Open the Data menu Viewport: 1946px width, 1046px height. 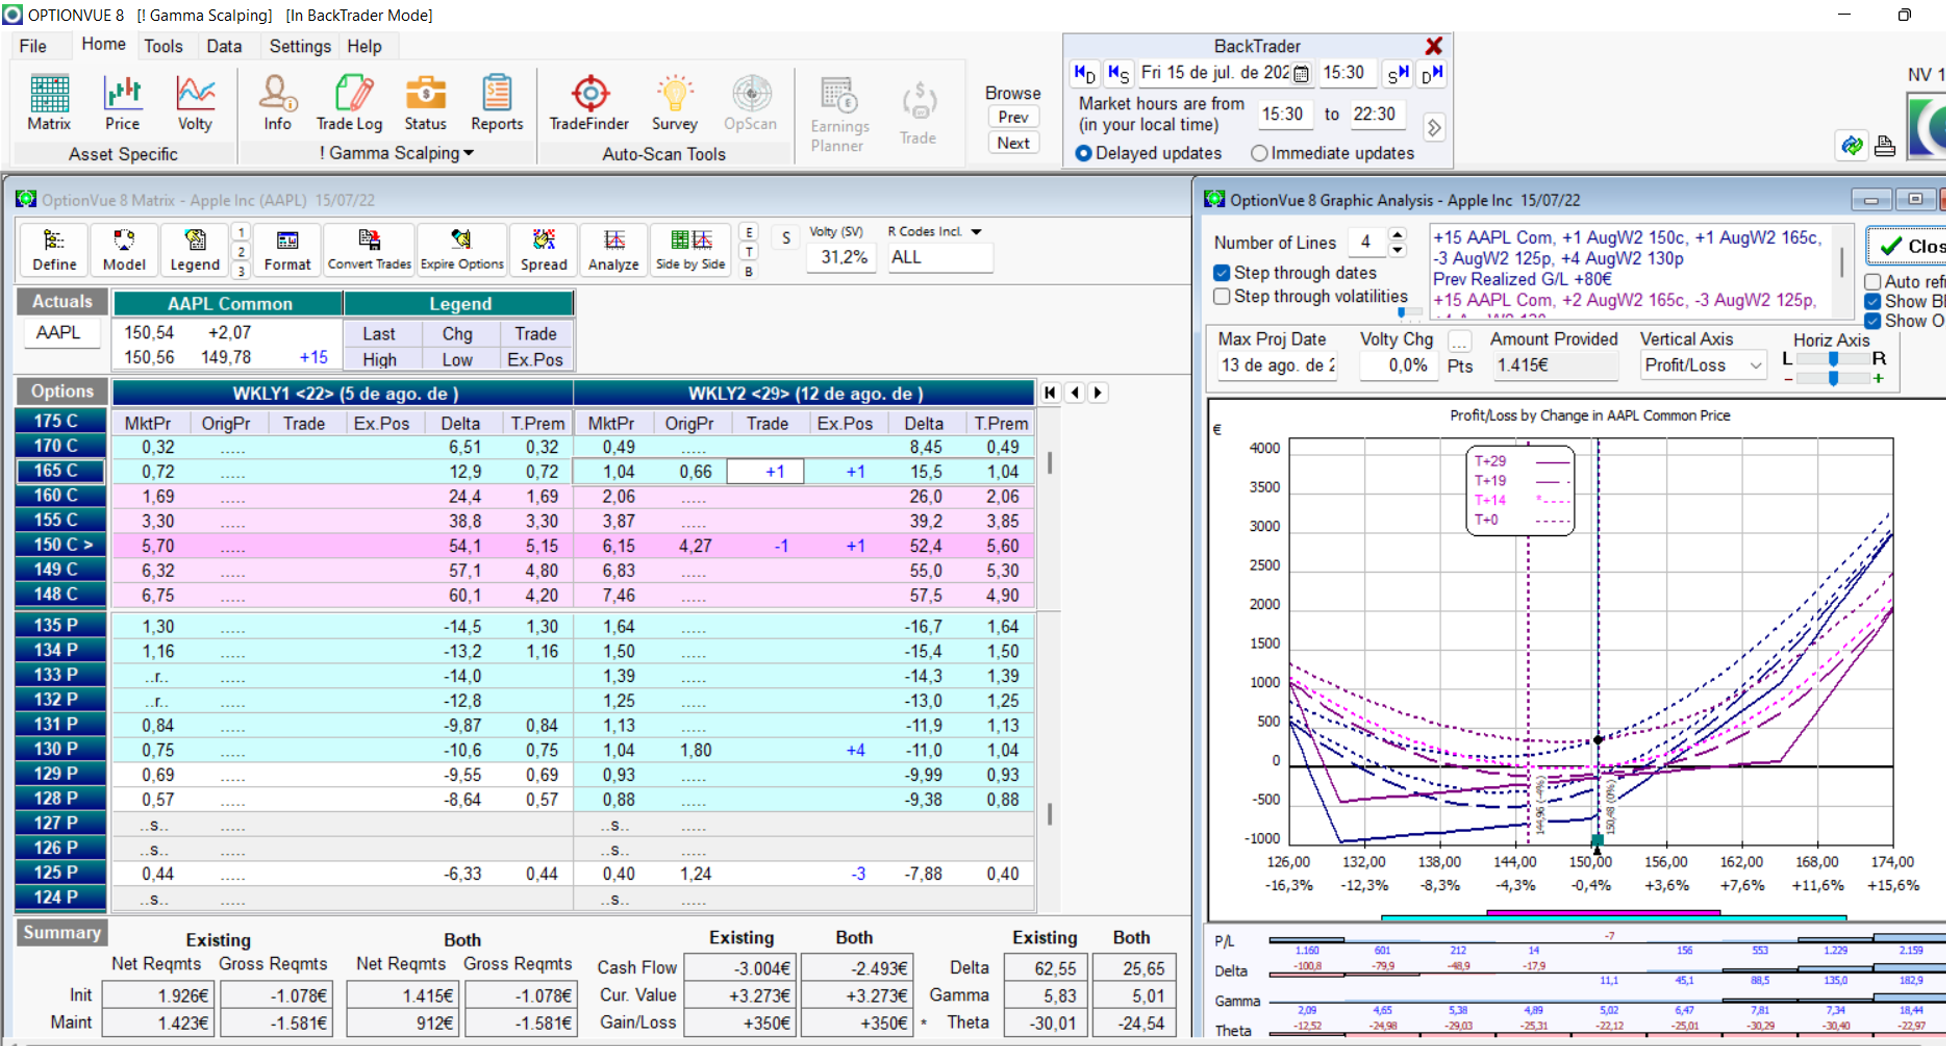(x=224, y=46)
